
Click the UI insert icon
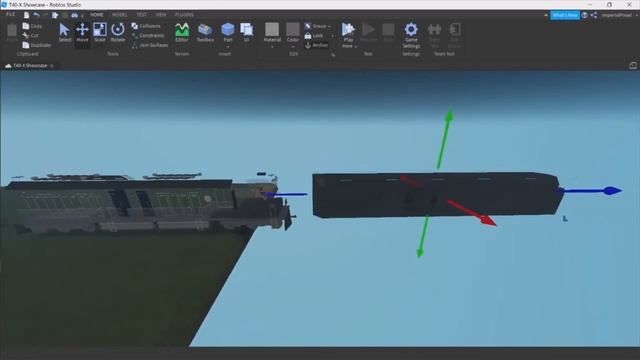pyautogui.click(x=246, y=33)
